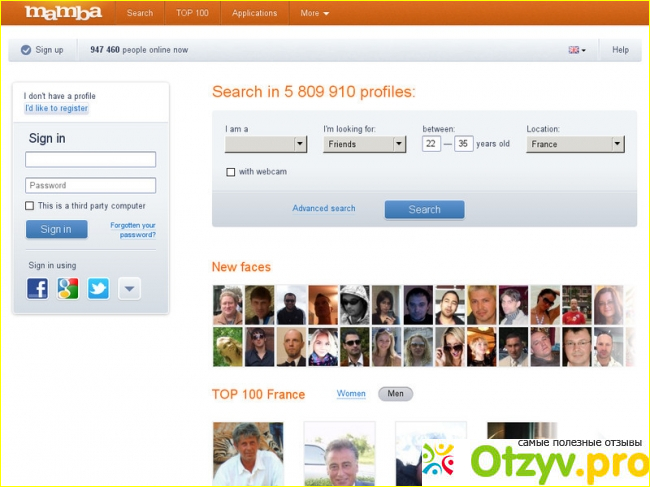This screenshot has height=487, width=650.
Task: Click the Advanced search link
Action: (323, 209)
